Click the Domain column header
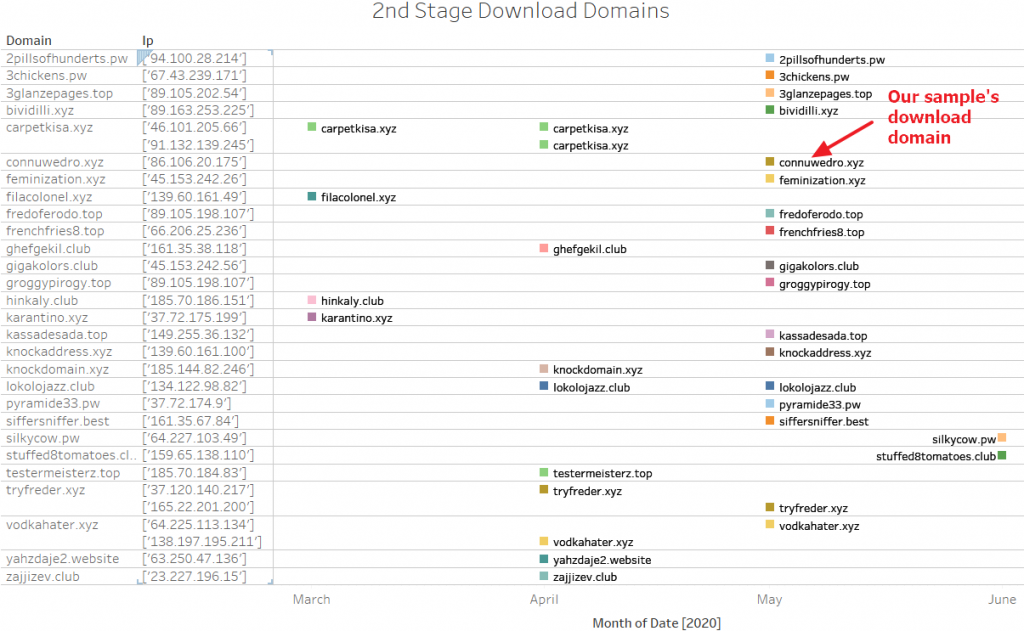 [x=28, y=41]
